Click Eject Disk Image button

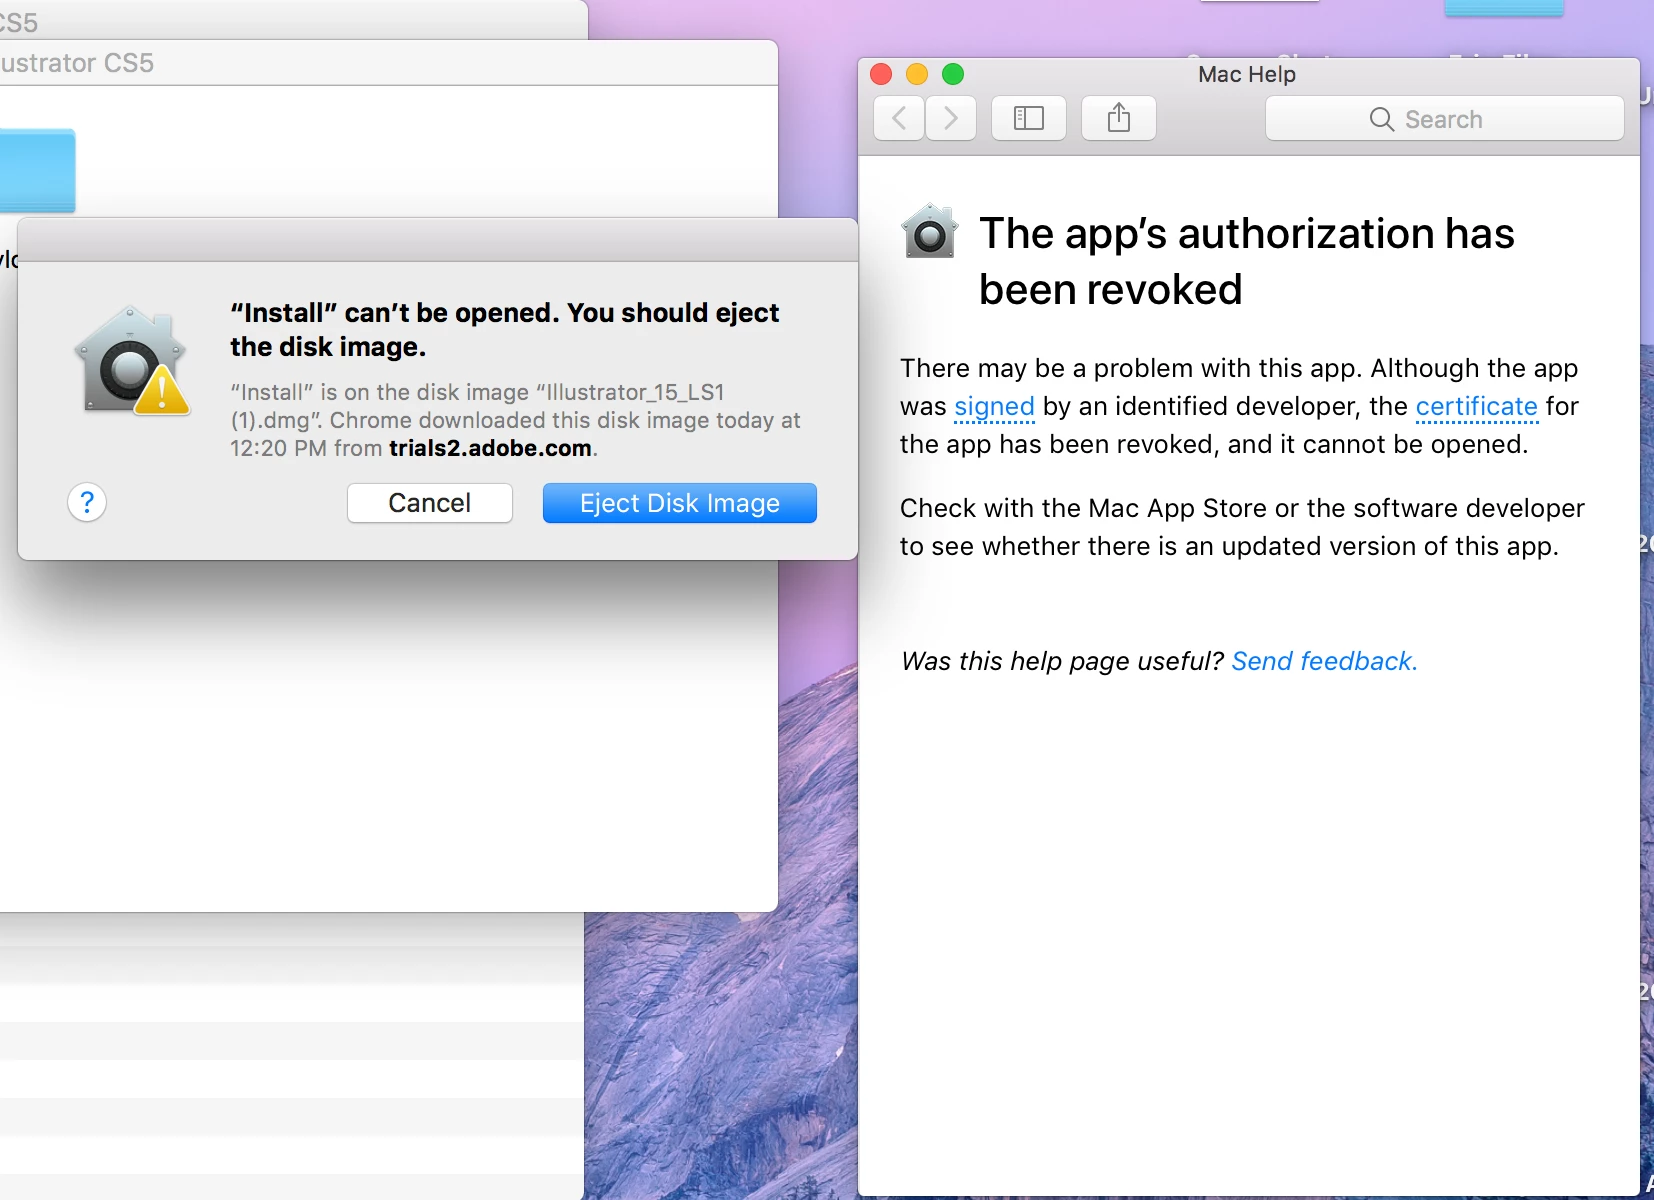[x=680, y=503]
